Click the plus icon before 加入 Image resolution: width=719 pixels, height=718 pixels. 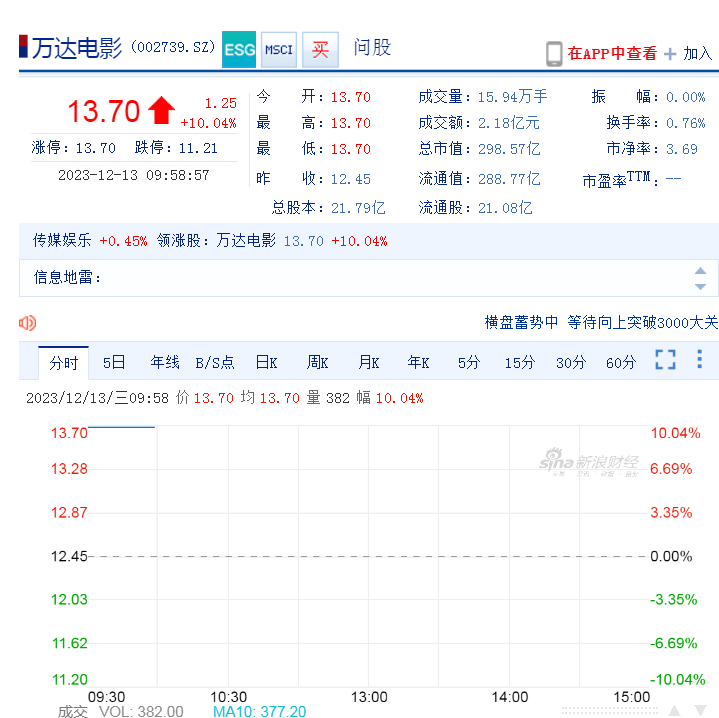pos(670,54)
